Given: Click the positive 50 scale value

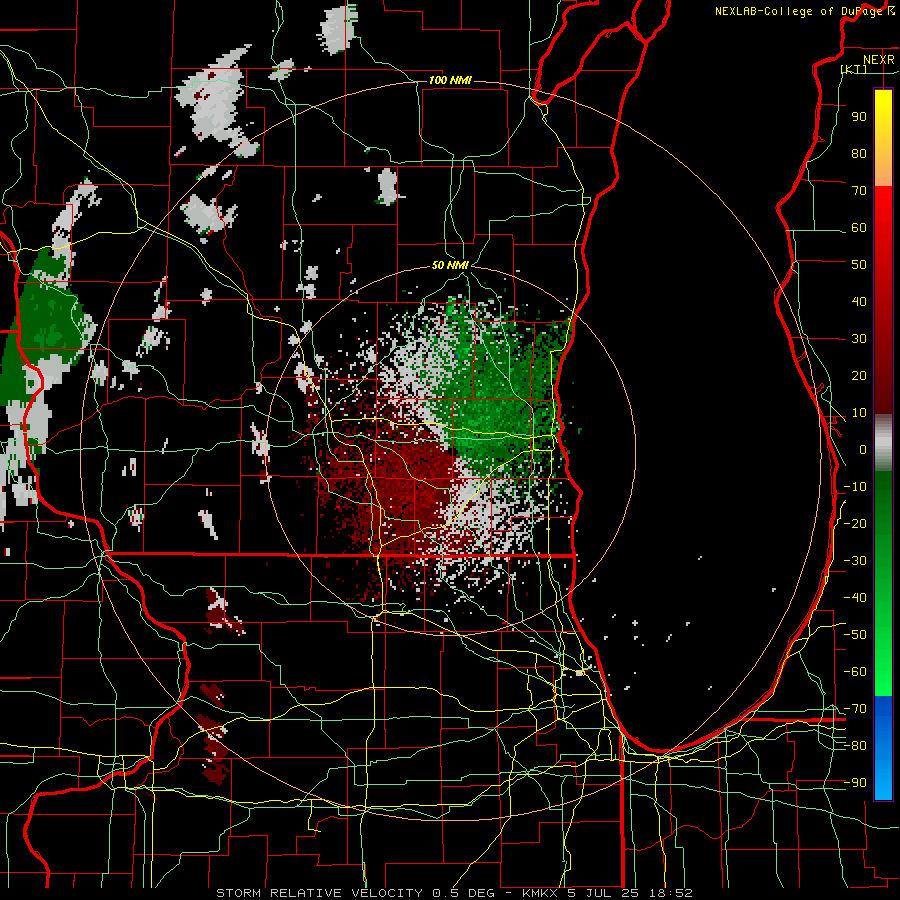Looking at the screenshot, I should (859, 265).
